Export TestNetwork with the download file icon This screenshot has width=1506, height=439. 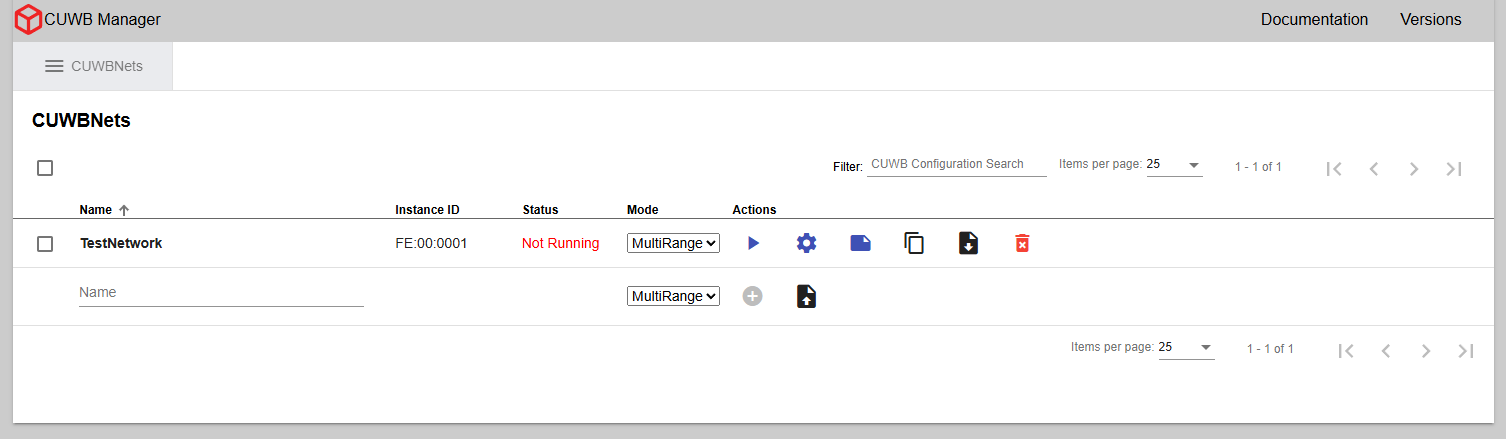pos(968,243)
